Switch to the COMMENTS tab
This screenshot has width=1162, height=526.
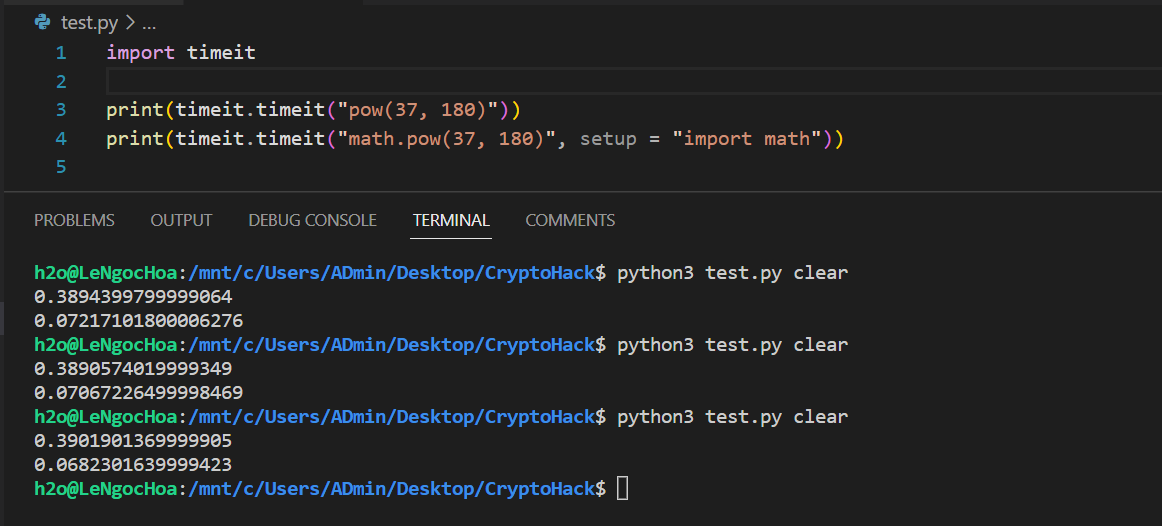pyautogui.click(x=570, y=220)
